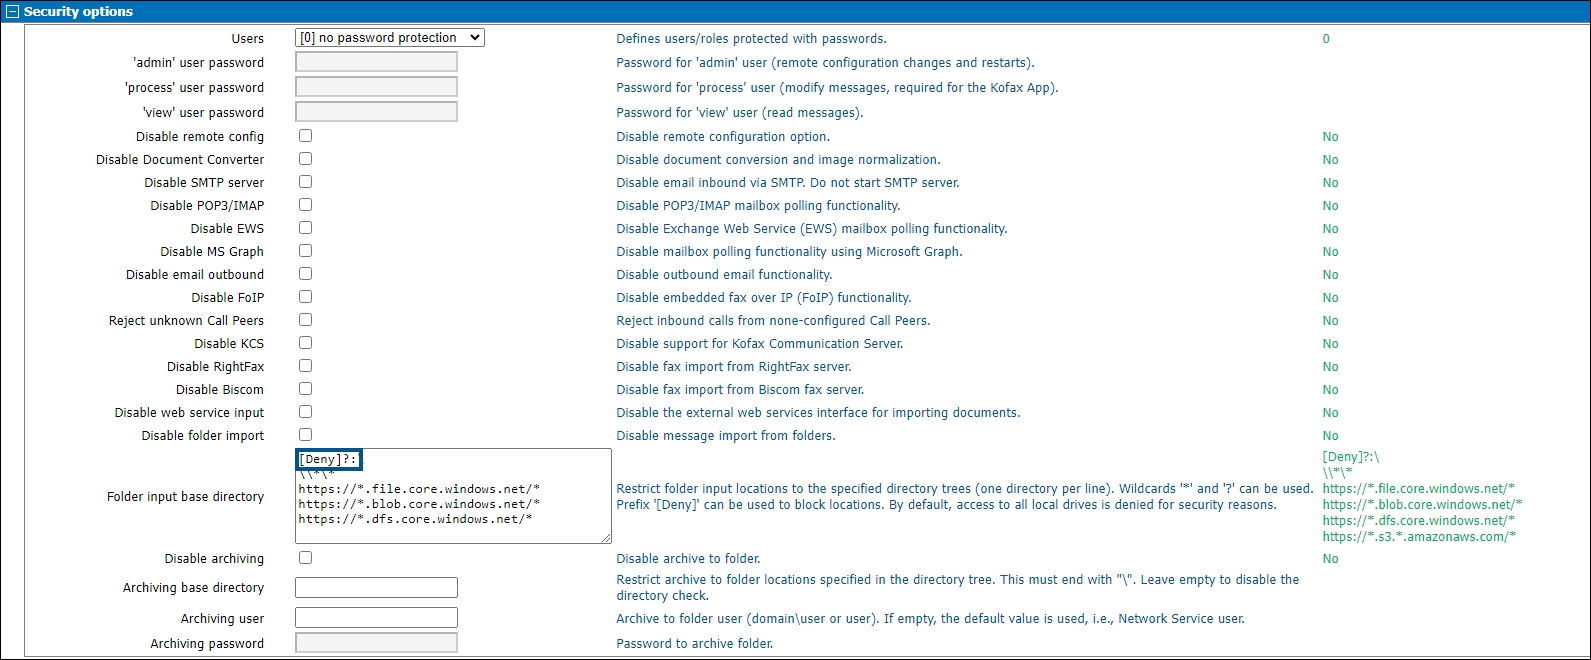Click the Archiving user text field
The width and height of the screenshot is (1591, 660).
[376, 619]
